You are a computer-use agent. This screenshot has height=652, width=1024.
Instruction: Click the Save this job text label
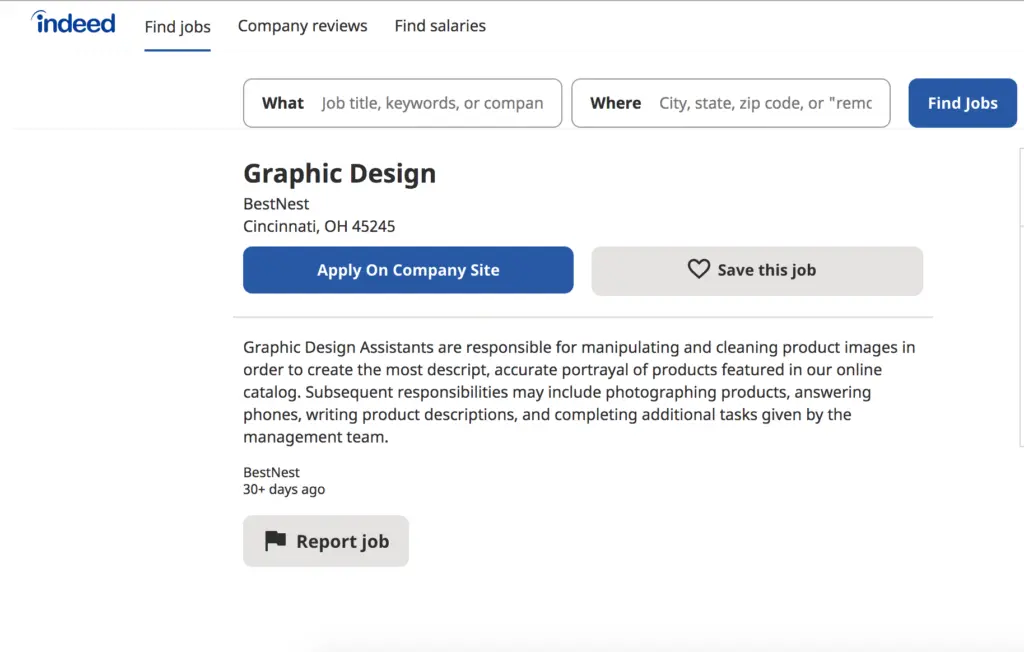point(766,270)
